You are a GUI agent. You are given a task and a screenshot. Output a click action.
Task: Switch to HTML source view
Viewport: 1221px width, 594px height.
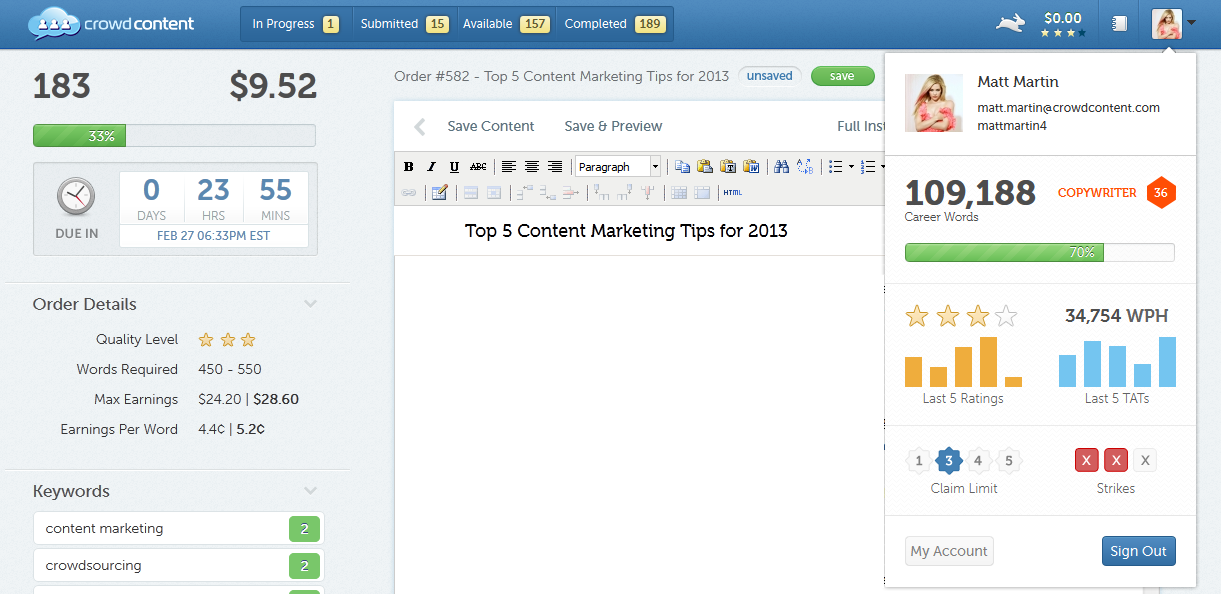(733, 192)
